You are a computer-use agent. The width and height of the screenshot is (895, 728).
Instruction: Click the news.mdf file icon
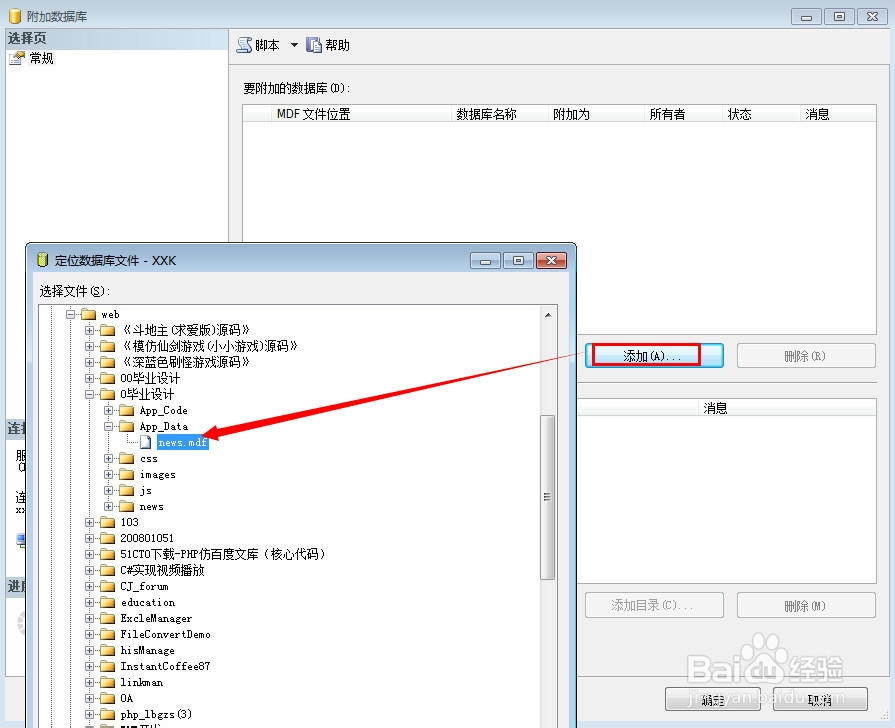[x=146, y=443]
